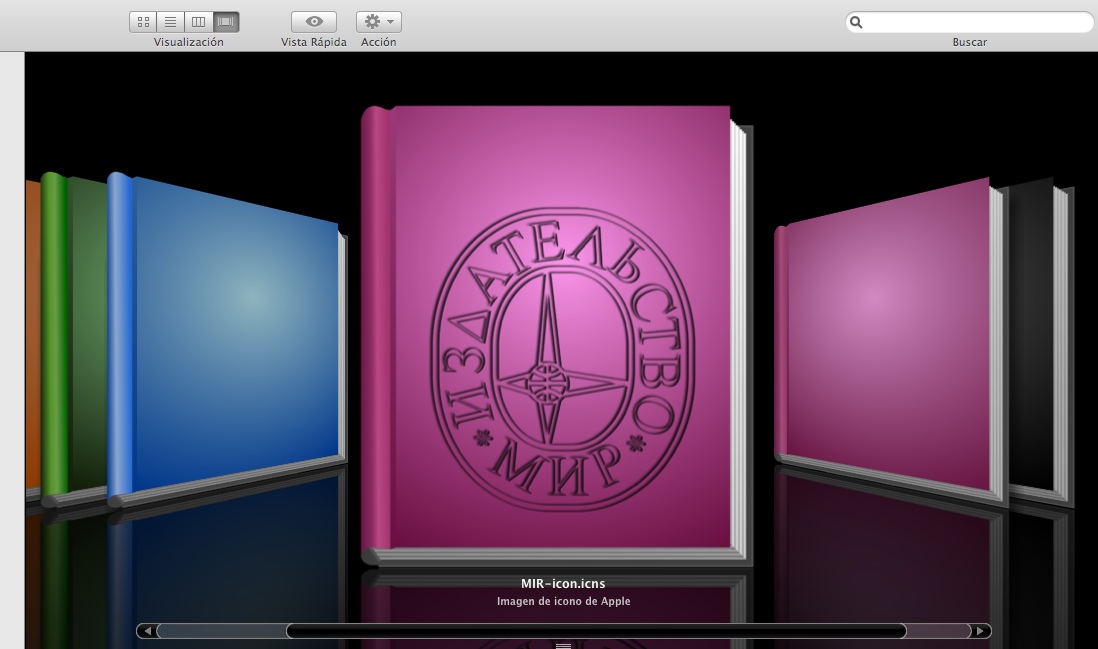Click the left scroll arrow of Cover Flow
This screenshot has height=649, width=1098.
tap(146, 631)
